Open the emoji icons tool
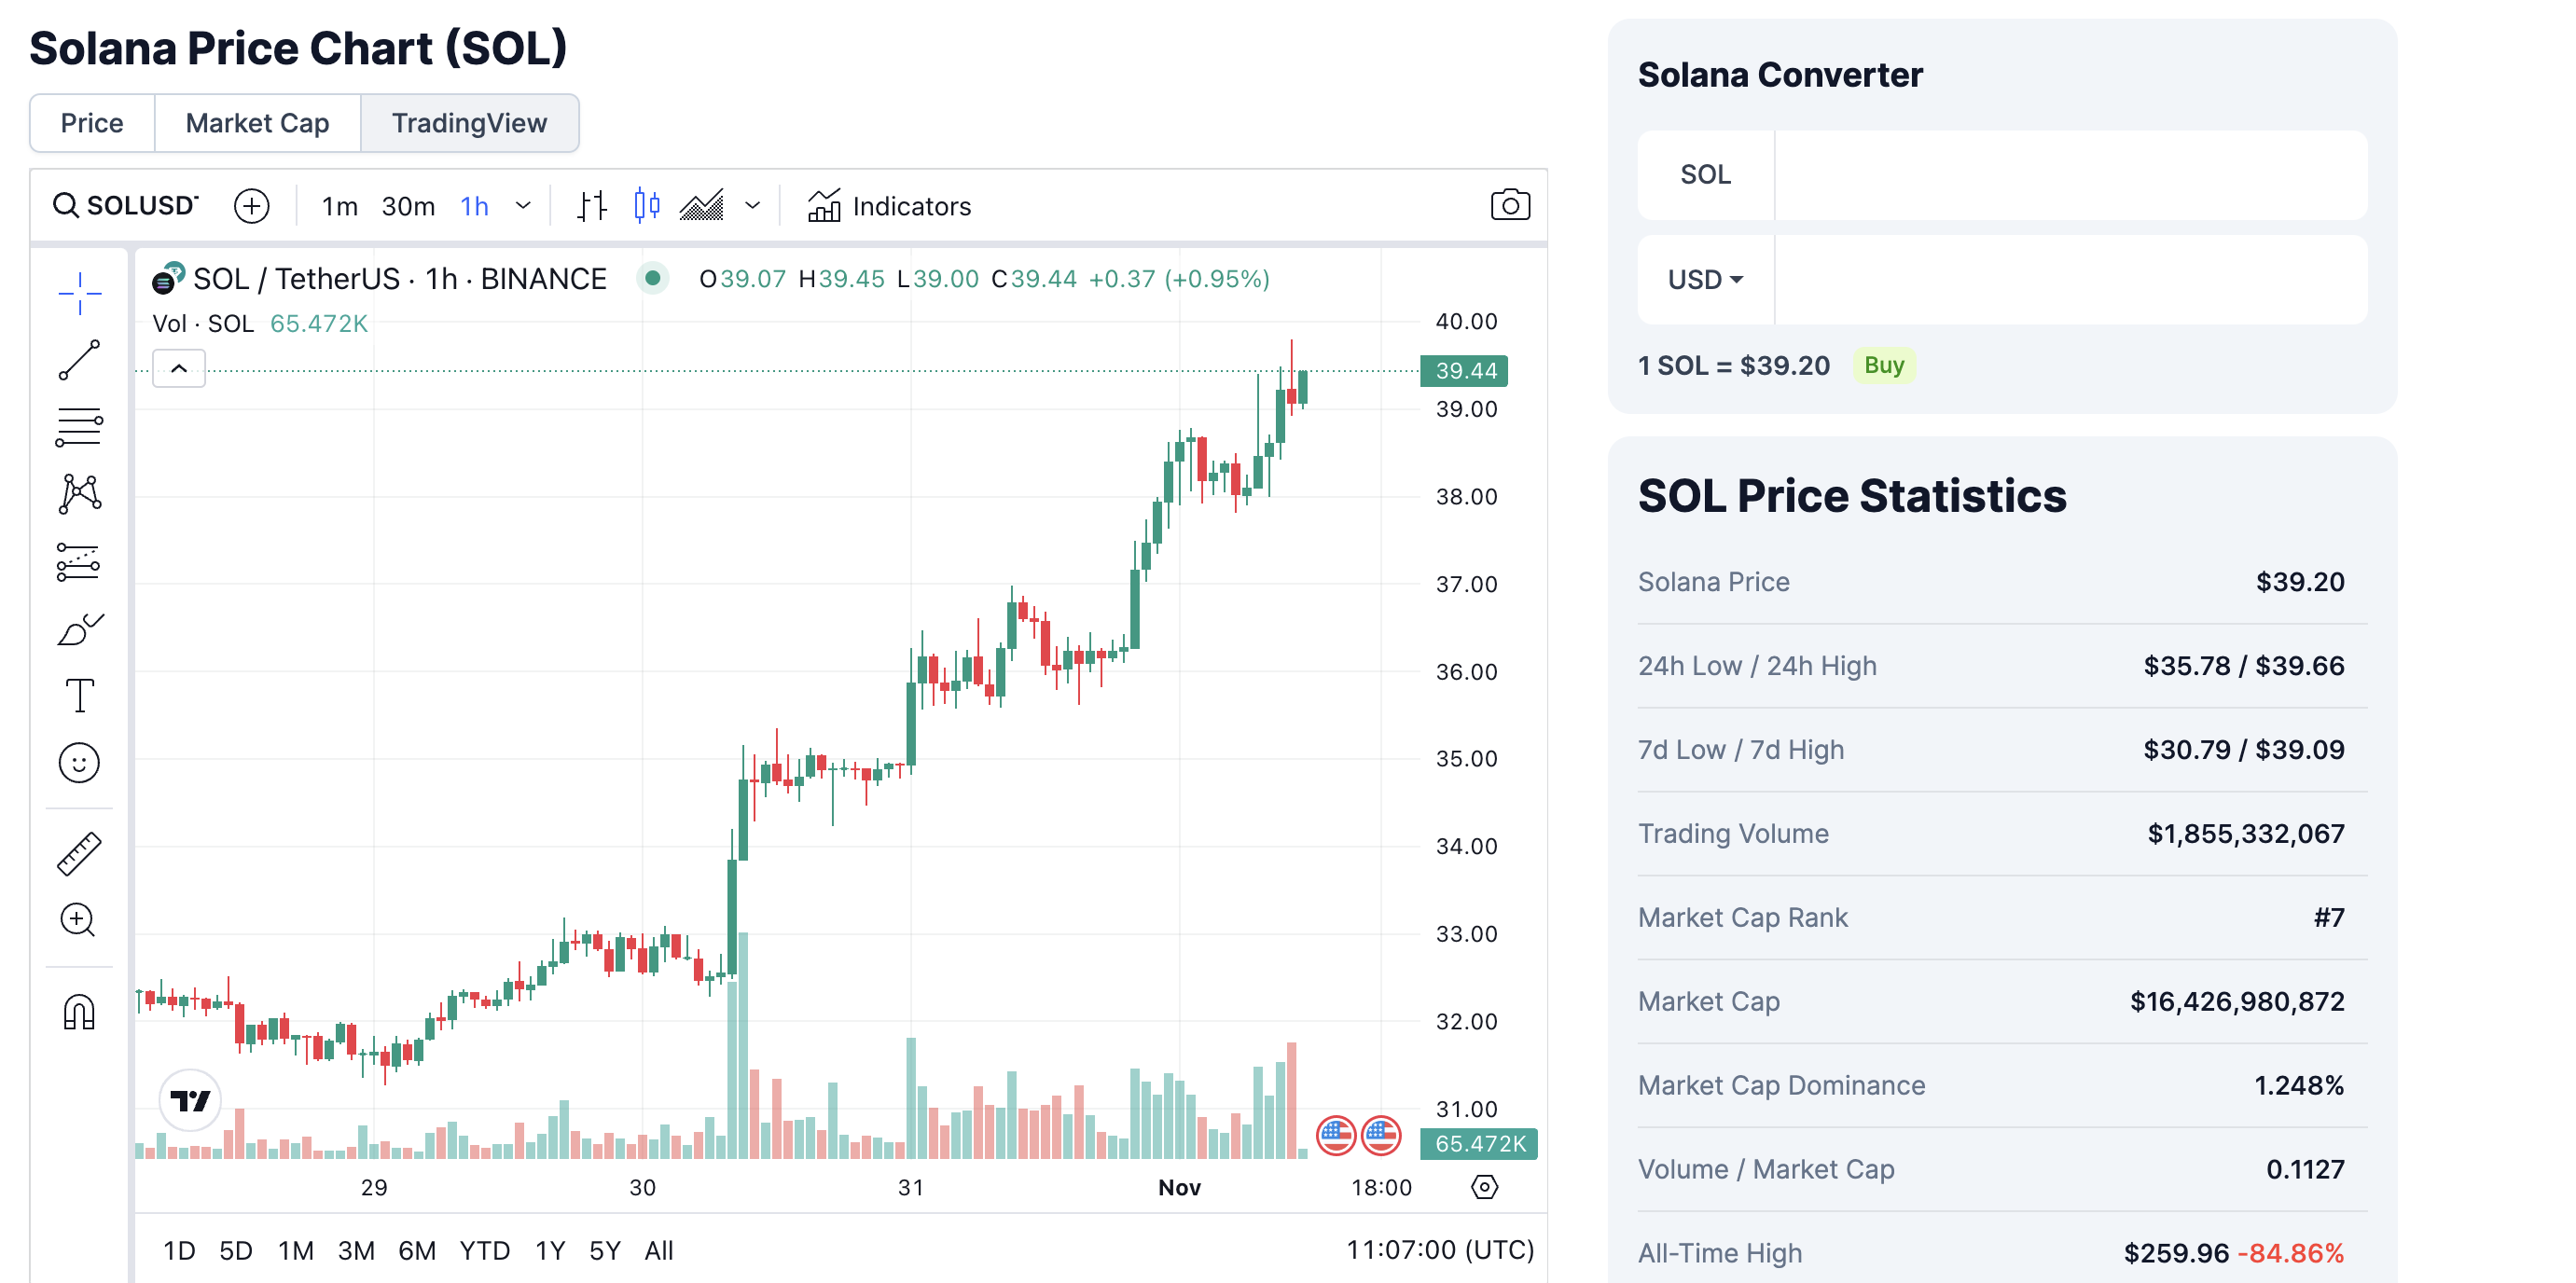Image resolution: width=2576 pixels, height=1283 pixels. pos(79,763)
